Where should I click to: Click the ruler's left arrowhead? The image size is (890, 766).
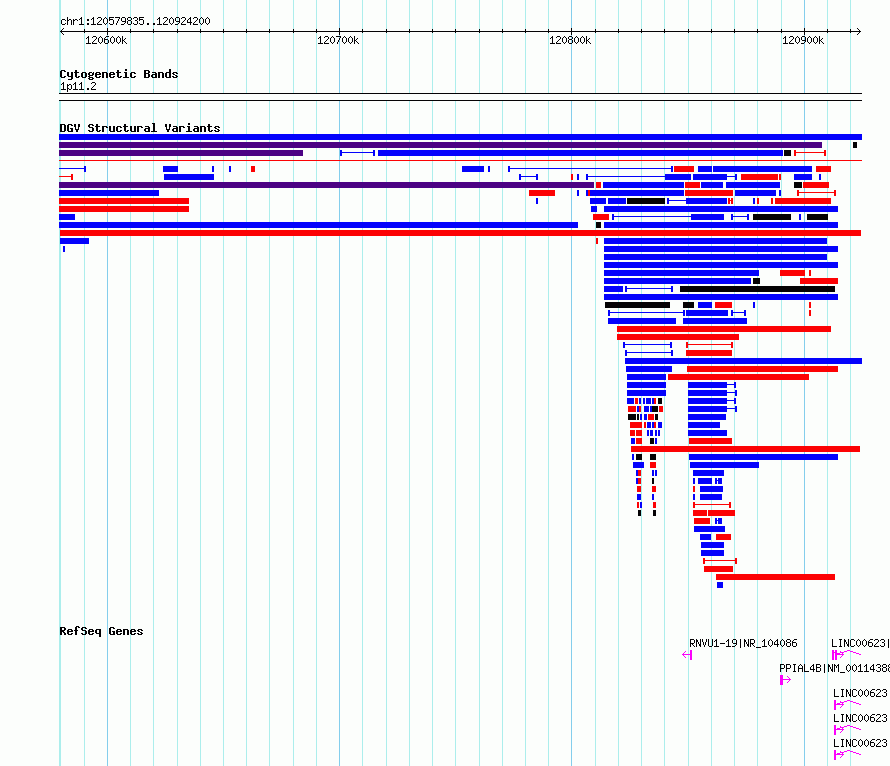62,31
